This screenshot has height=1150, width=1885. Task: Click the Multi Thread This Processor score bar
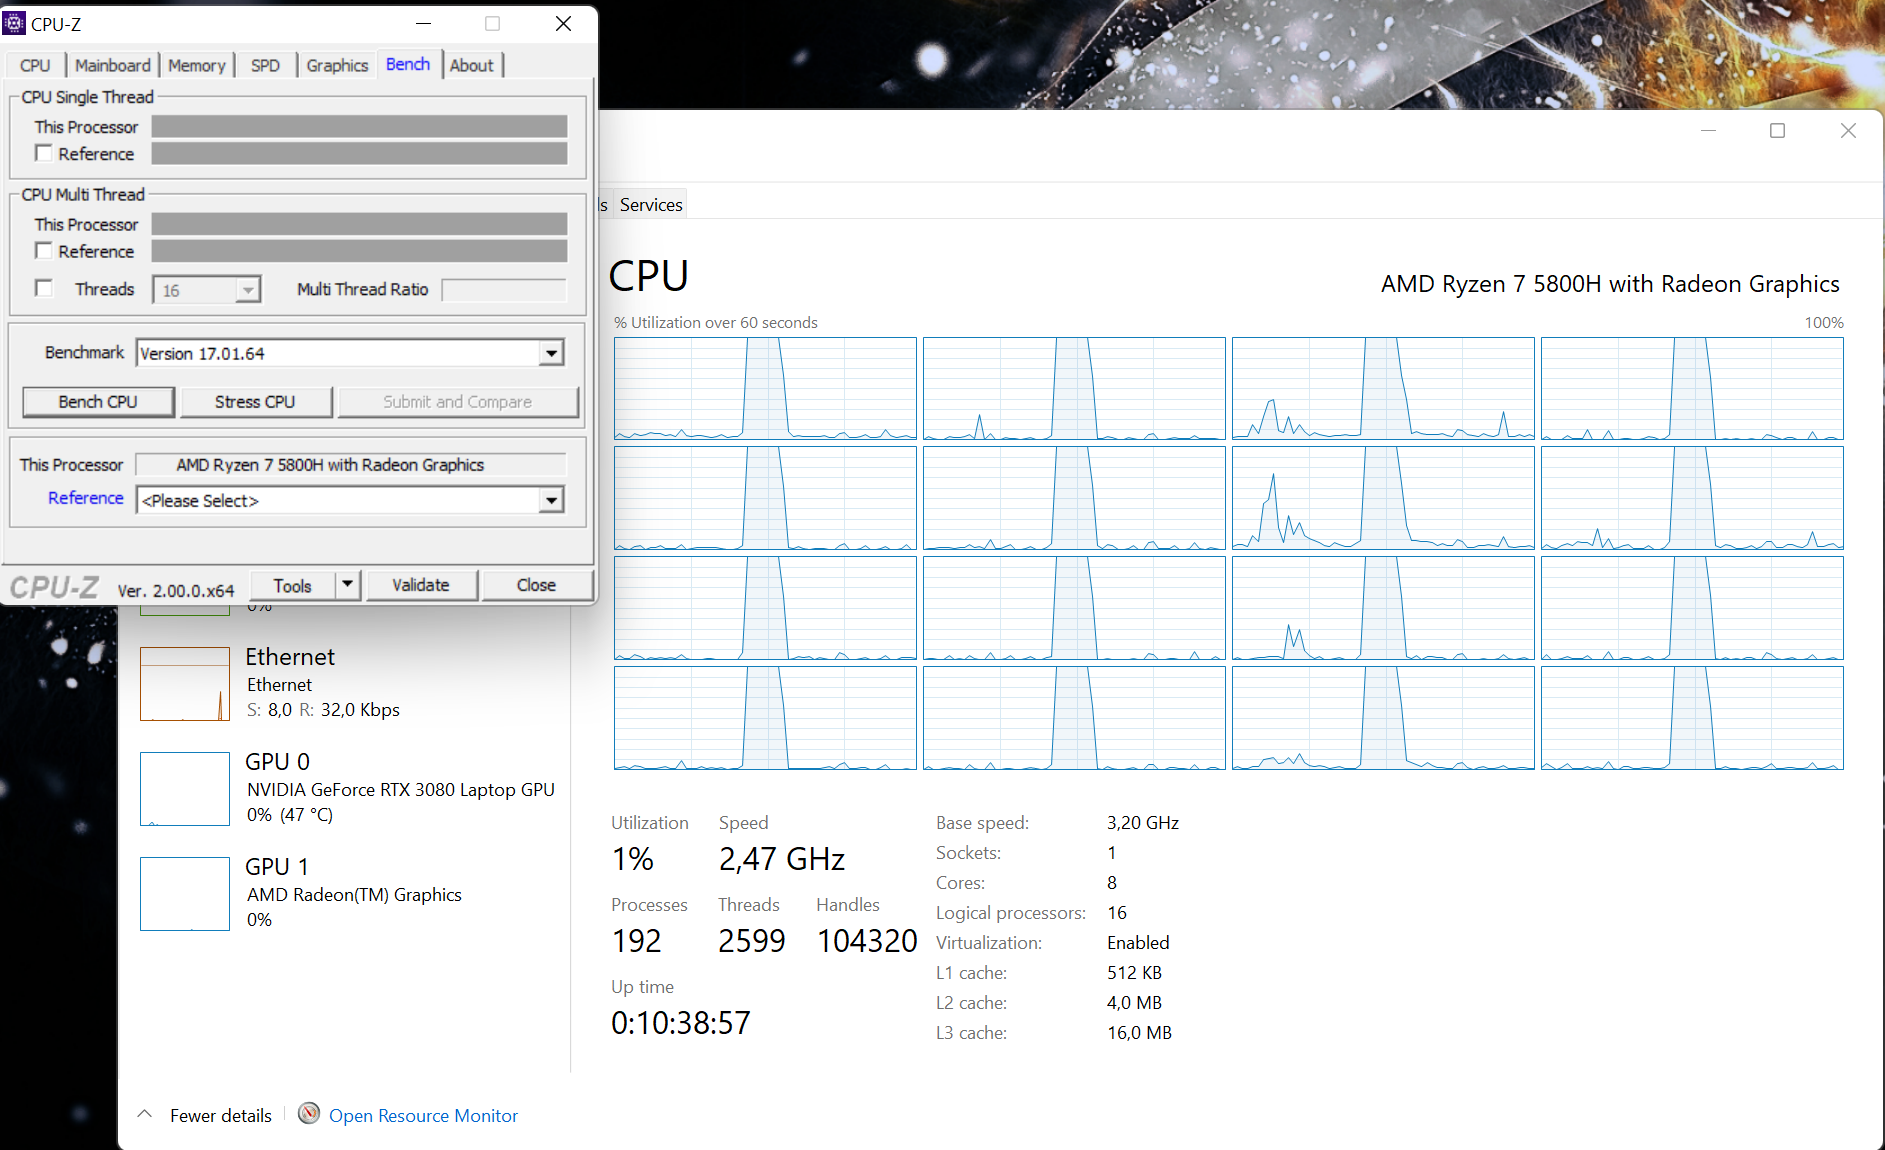359,224
